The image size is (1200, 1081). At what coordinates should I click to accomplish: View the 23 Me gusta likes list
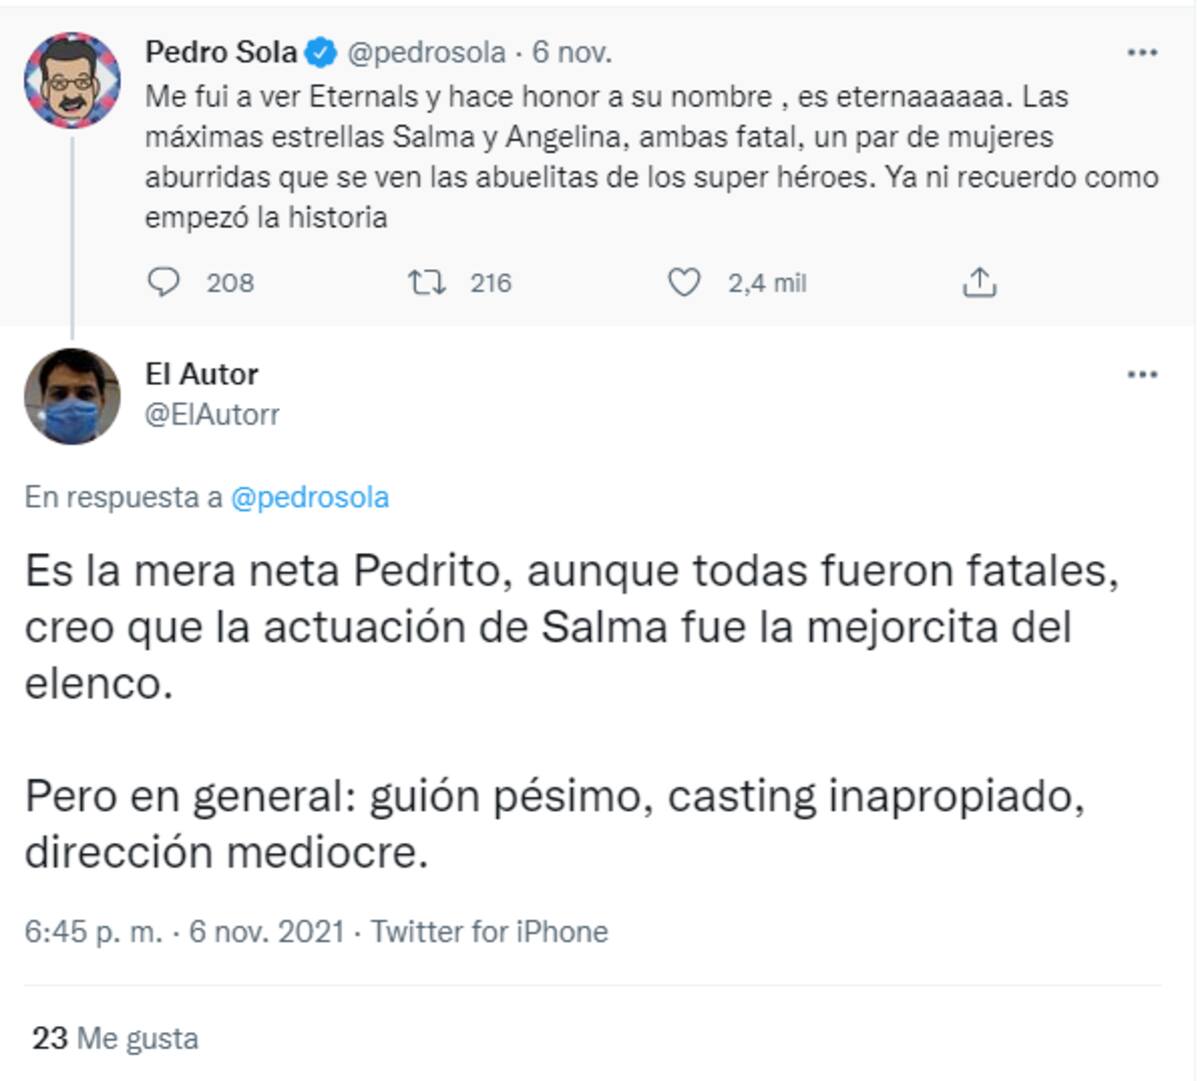click(x=115, y=1038)
